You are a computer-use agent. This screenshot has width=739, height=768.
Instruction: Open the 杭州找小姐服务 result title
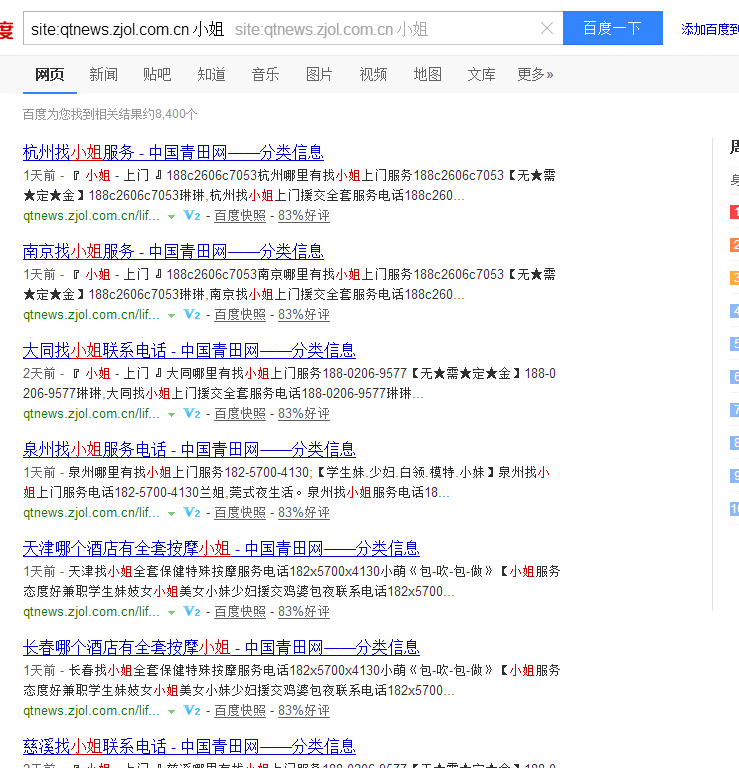click(x=173, y=152)
